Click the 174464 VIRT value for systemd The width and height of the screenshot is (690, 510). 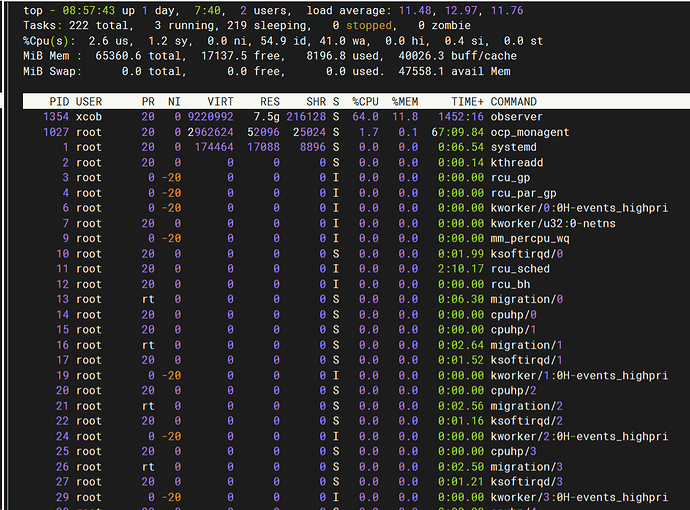[x=214, y=147]
